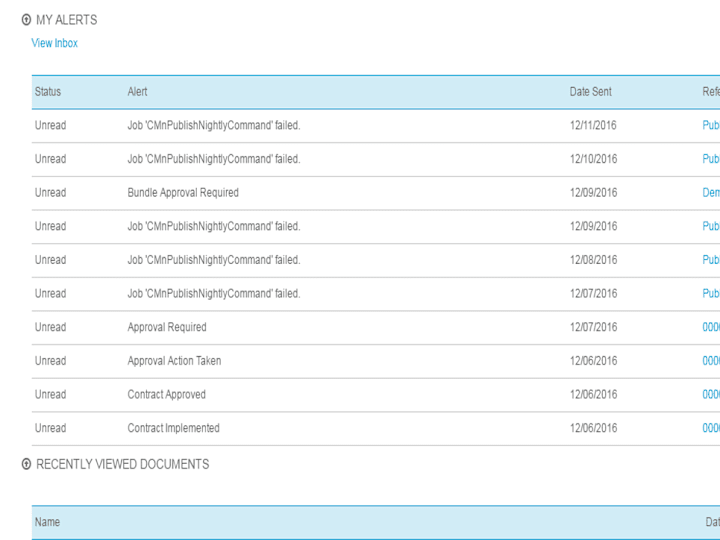720x540 pixels.
Task: Click the Name column header in documents table
Action: pyautogui.click(x=47, y=522)
